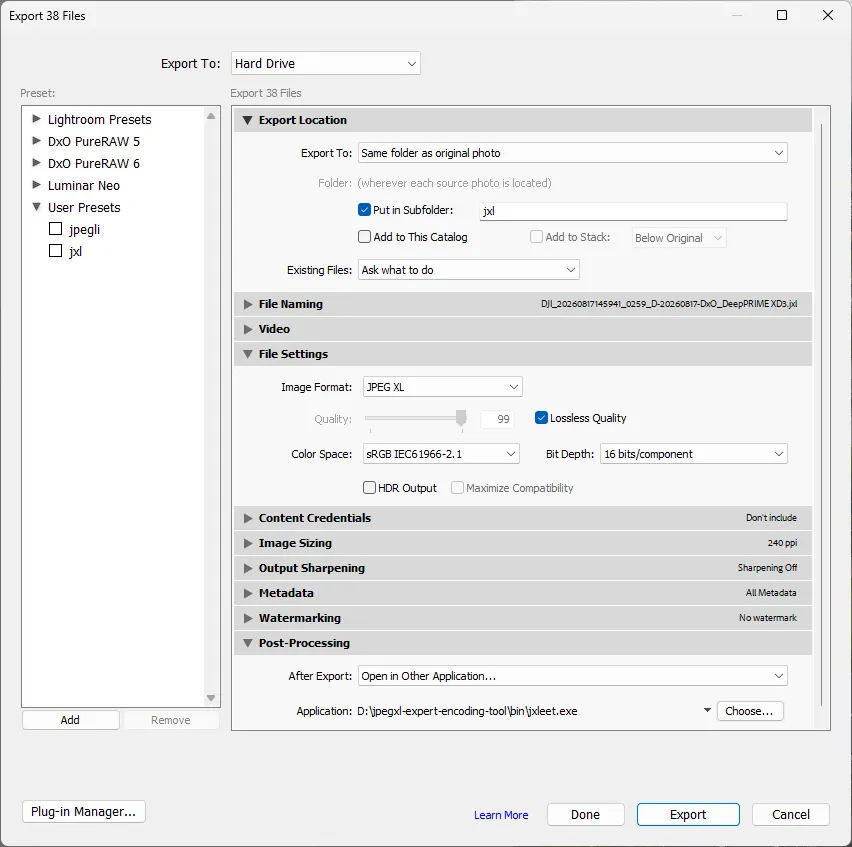This screenshot has width=852, height=847.
Task: Open the Image Format JPEG XL dropdown
Action: pyautogui.click(x=442, y=387)
